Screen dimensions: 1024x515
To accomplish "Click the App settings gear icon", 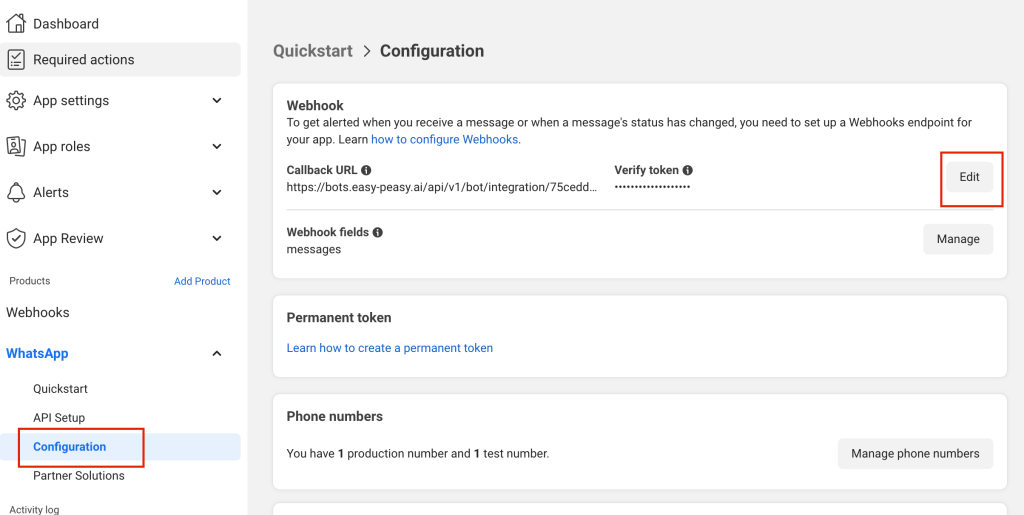I will [16, 100].
